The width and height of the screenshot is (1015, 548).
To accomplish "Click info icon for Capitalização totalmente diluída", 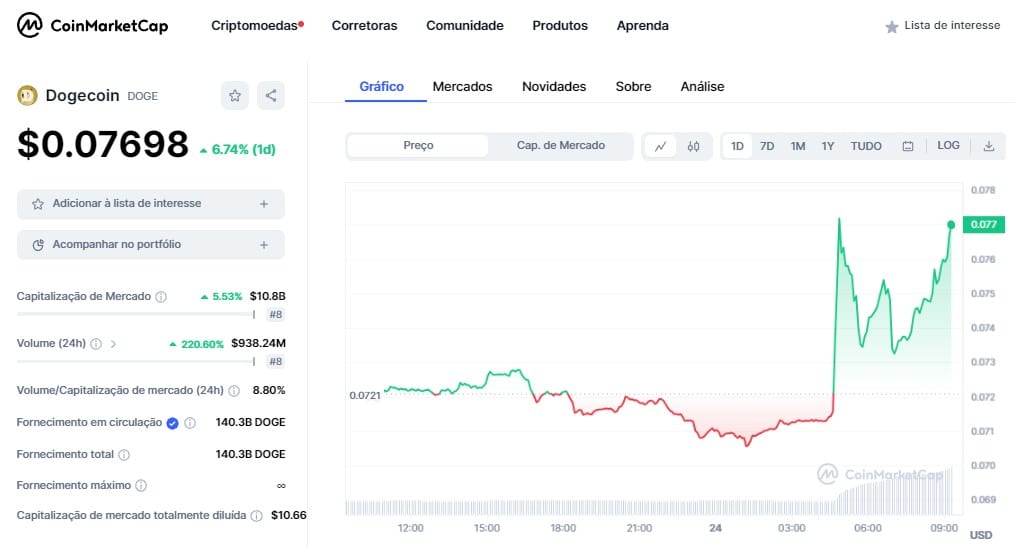I will [x=256, y=516].
